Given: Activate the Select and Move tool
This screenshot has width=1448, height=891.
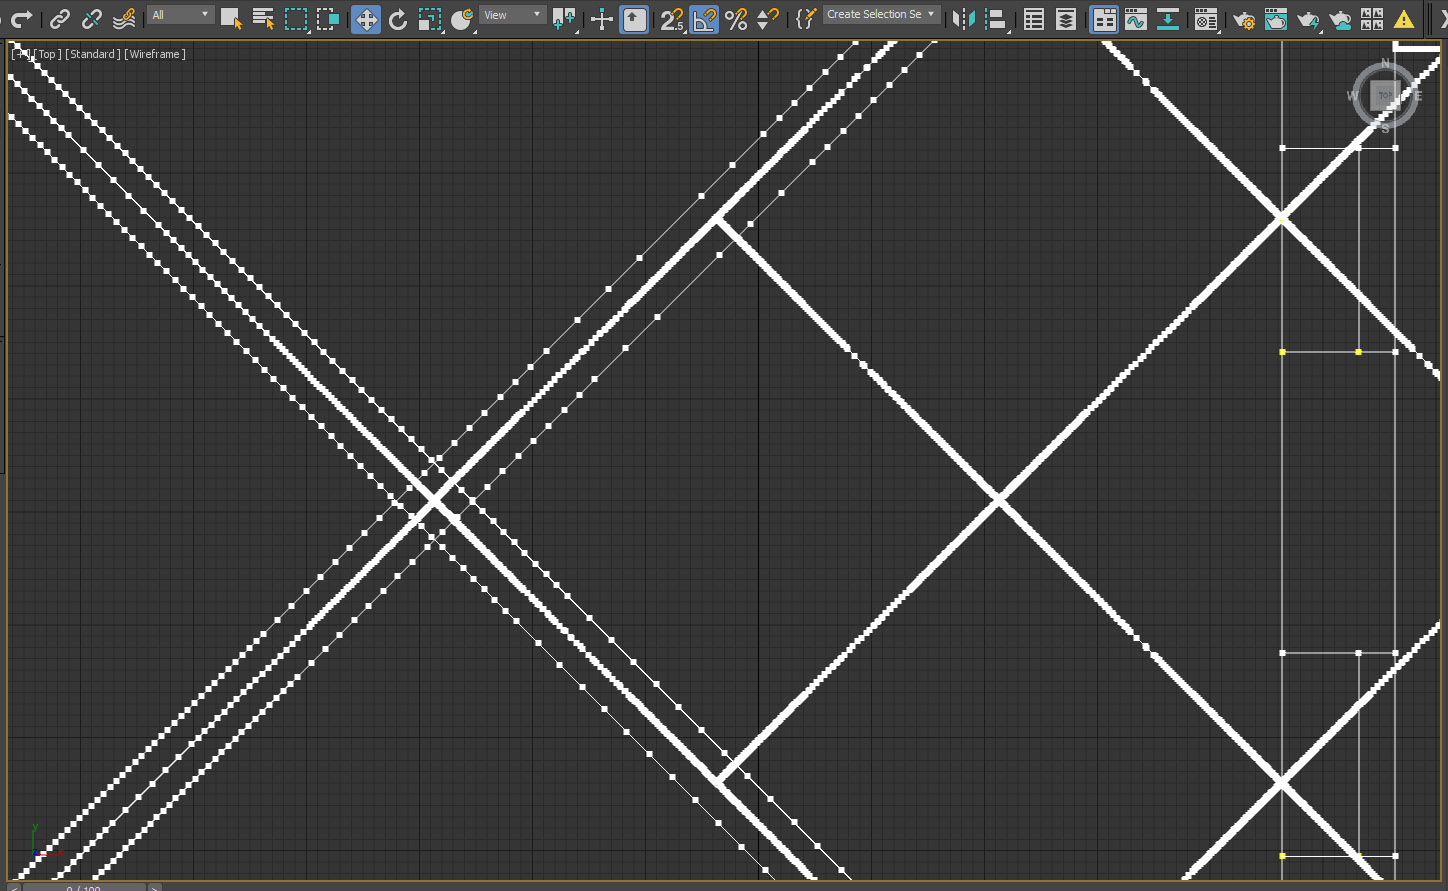Looking at the screenshot, I should click(366, 18).
